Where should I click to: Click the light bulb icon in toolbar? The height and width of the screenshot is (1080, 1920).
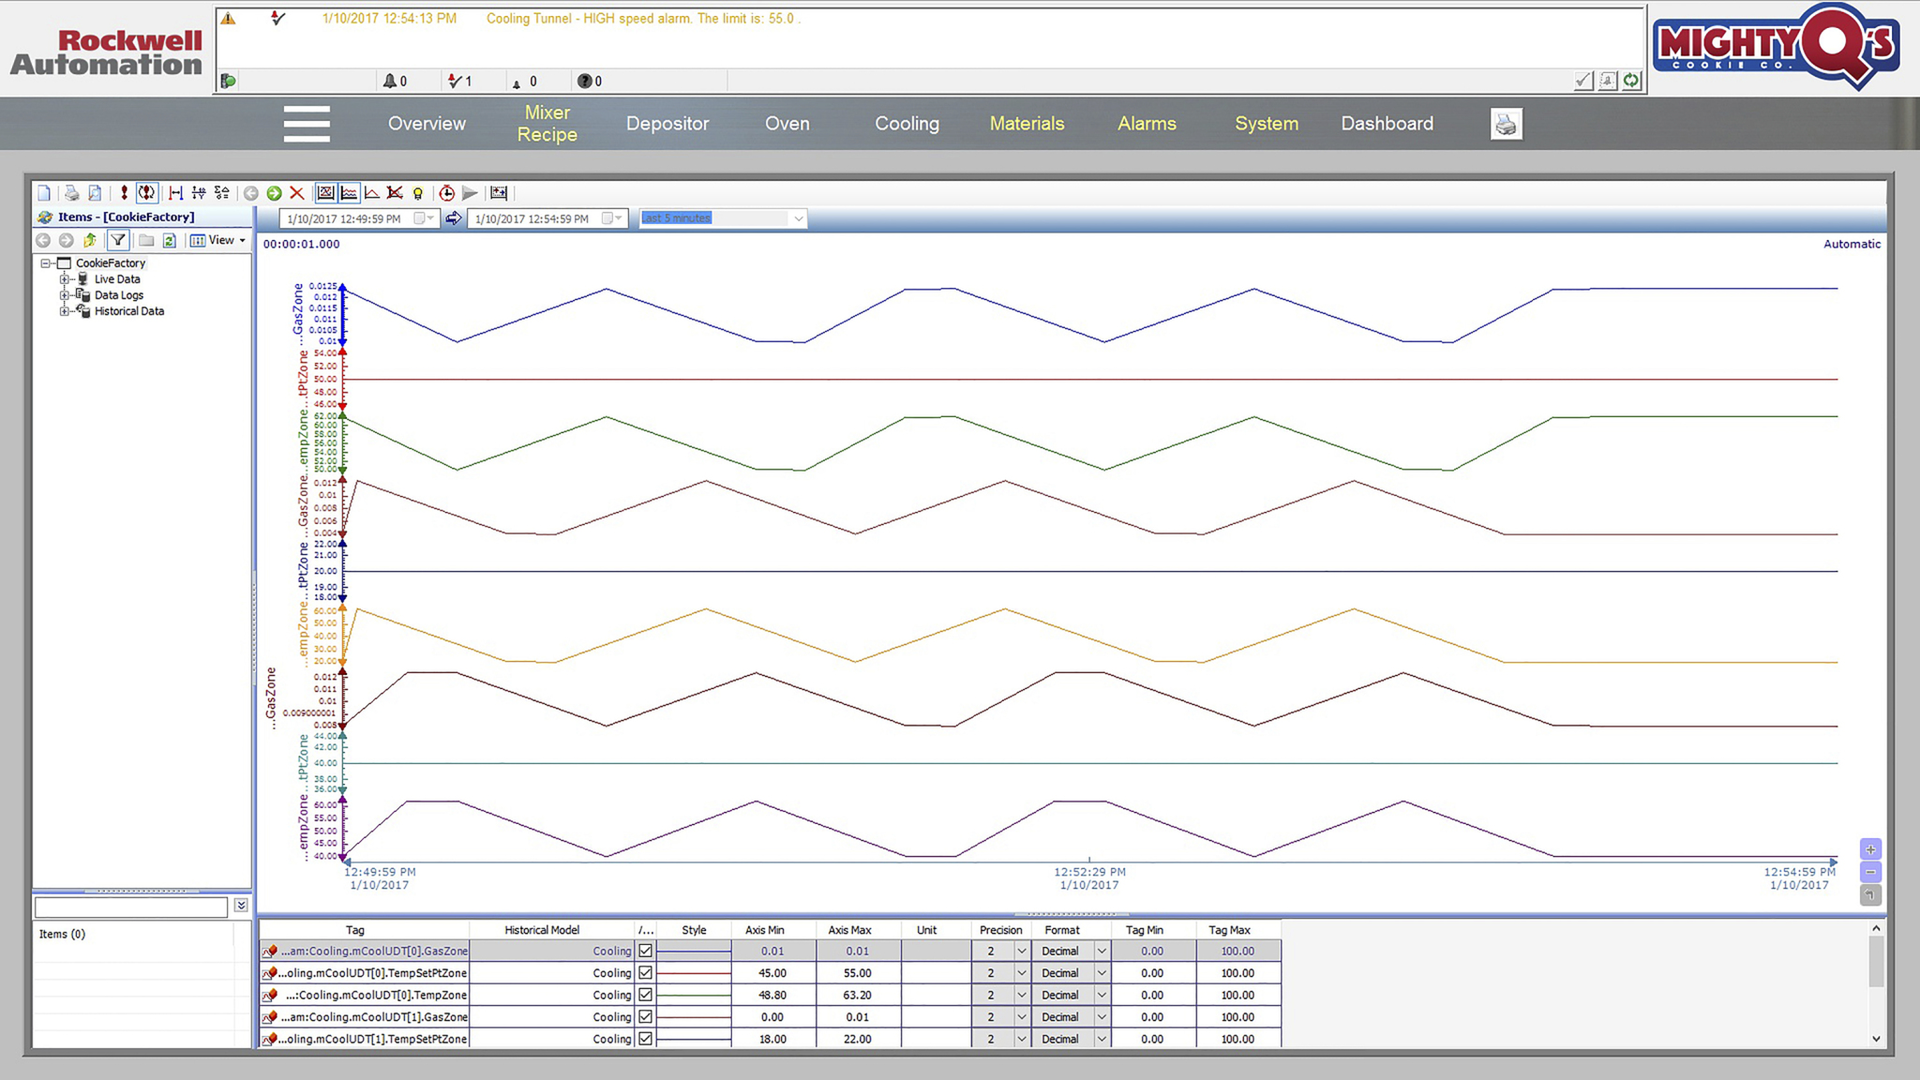click(418, 193)
